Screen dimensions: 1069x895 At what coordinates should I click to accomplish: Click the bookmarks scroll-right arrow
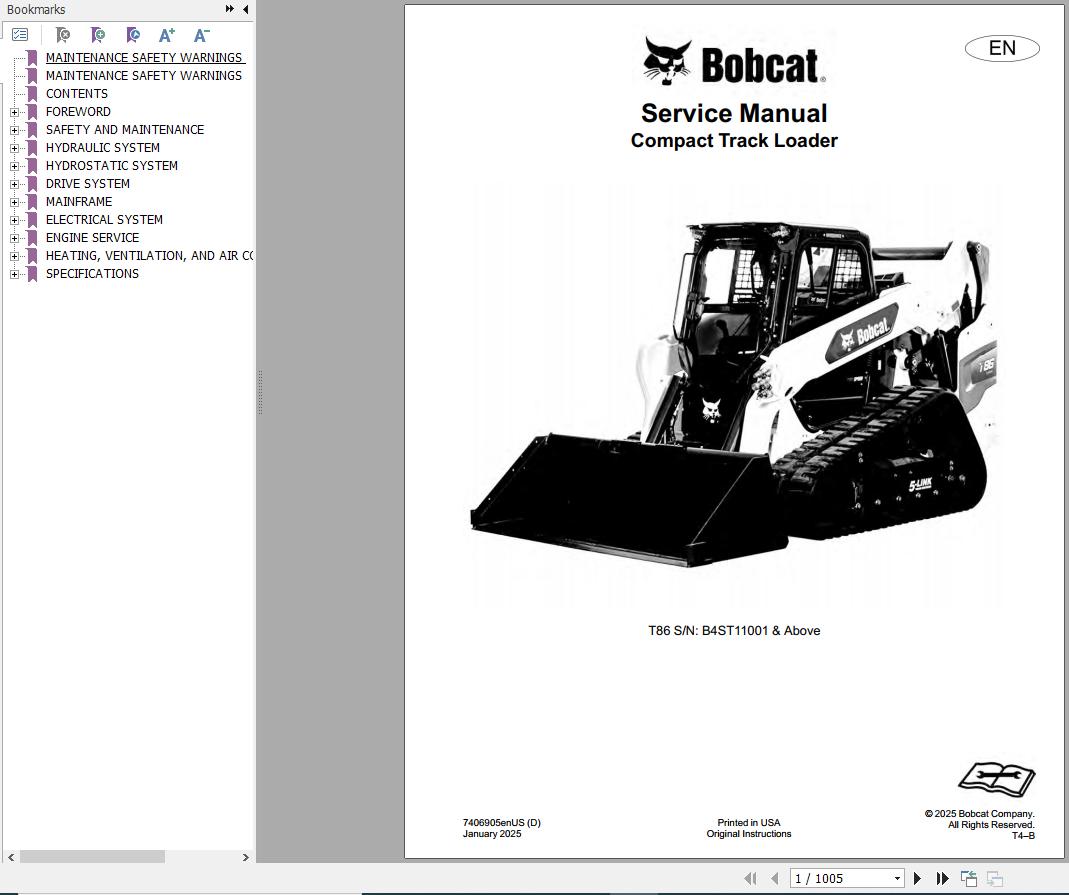tap(245, 858)
